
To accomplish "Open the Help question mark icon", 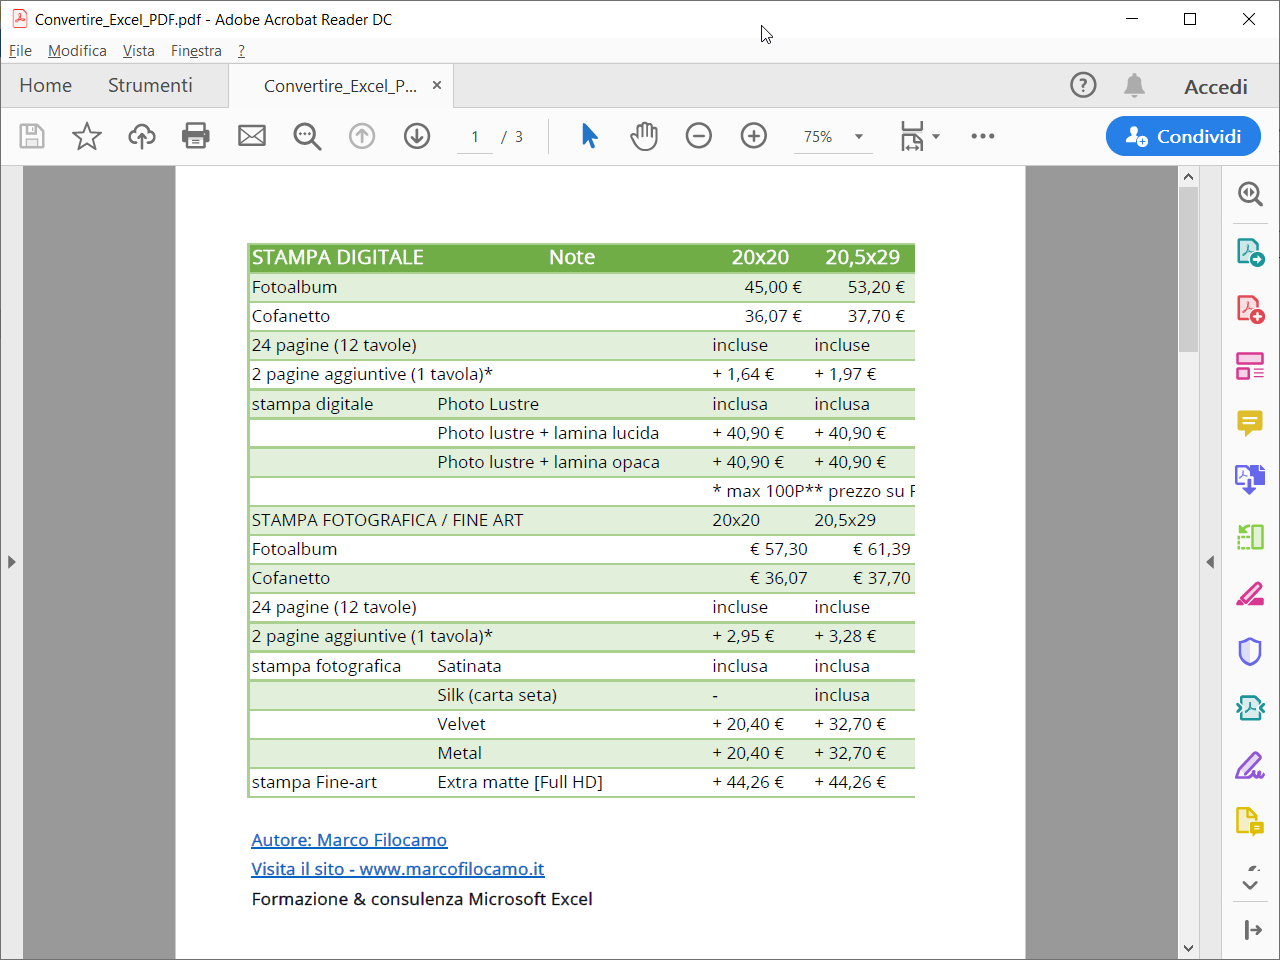I will (1083, 85).
